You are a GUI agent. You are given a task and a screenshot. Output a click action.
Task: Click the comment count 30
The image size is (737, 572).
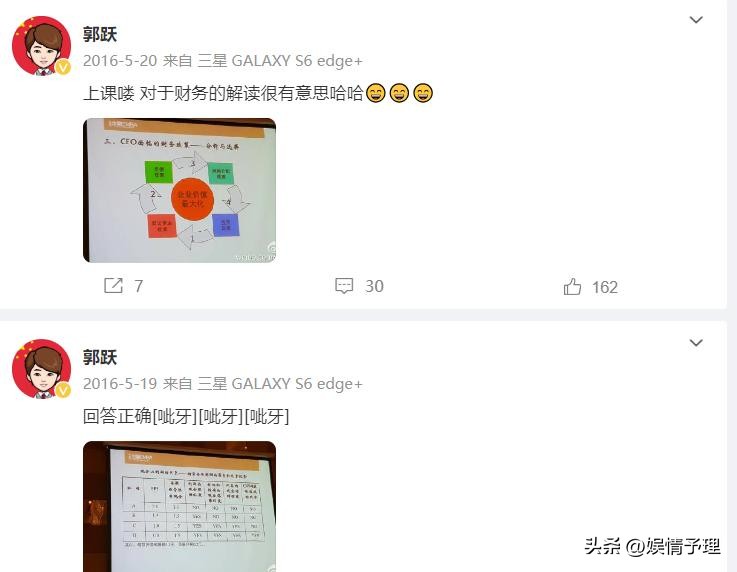[x=374, y=286]
